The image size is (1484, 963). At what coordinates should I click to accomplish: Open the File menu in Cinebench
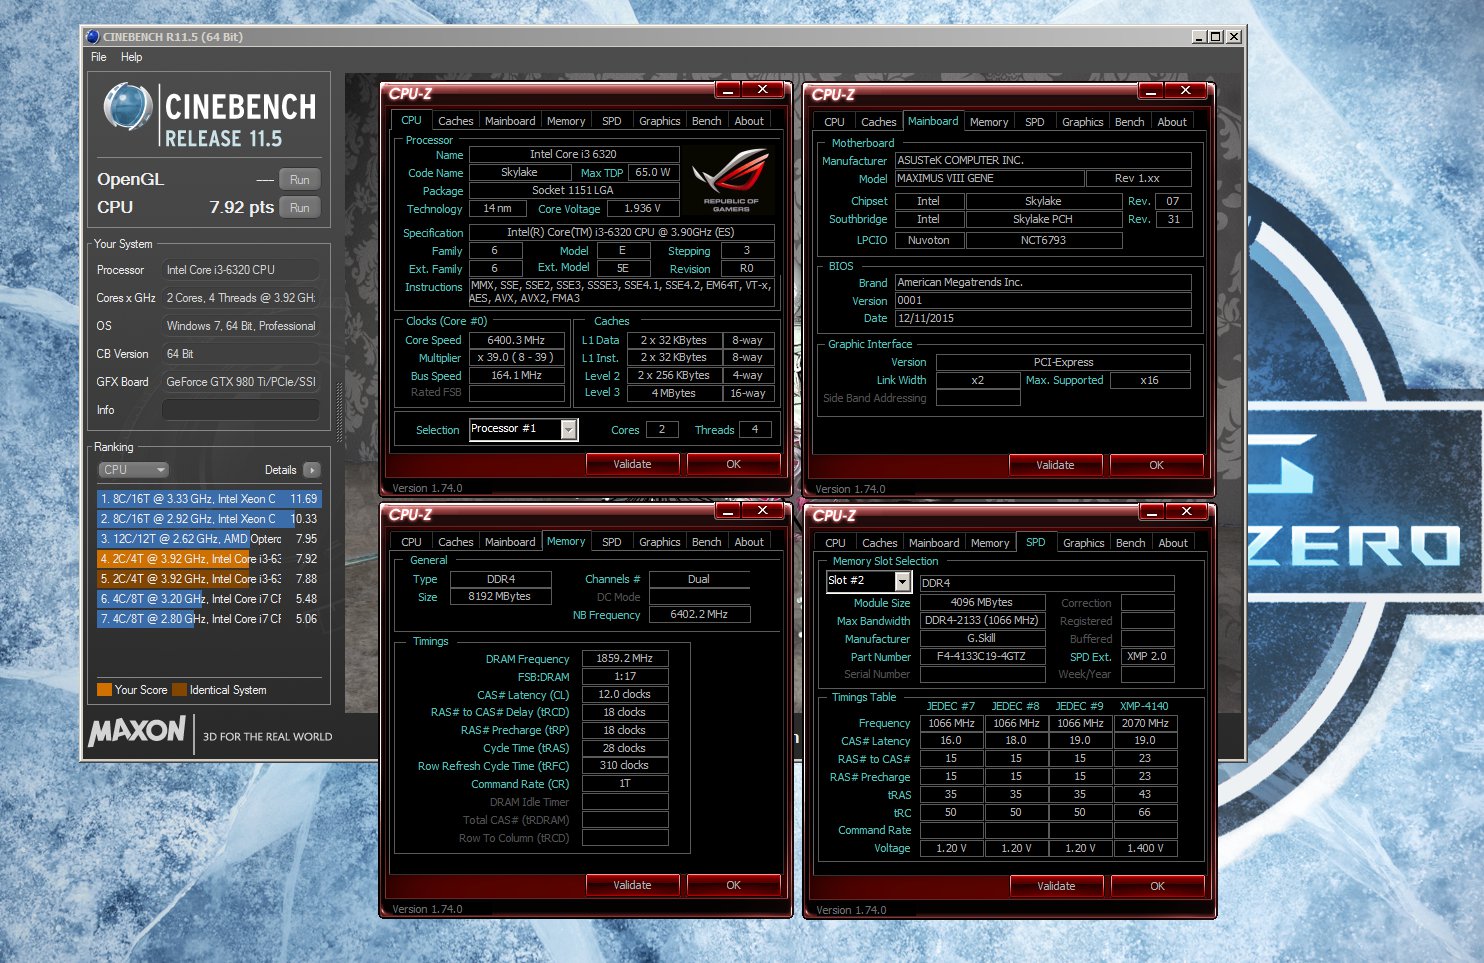[98, 57]
